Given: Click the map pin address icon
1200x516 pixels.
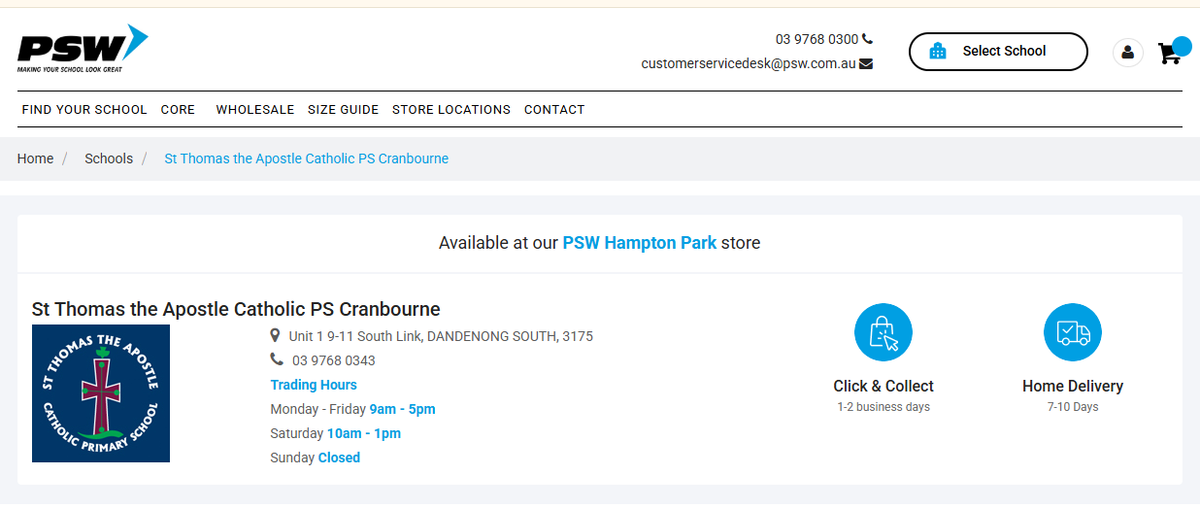Looking at the screenshot, I should pos(276,336).
